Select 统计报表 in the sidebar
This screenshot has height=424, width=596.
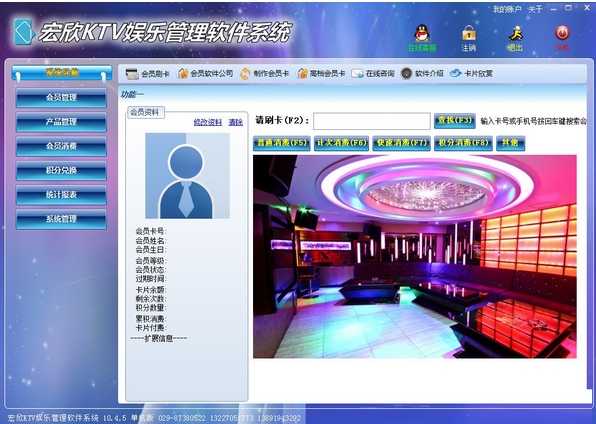click(61, 195)
